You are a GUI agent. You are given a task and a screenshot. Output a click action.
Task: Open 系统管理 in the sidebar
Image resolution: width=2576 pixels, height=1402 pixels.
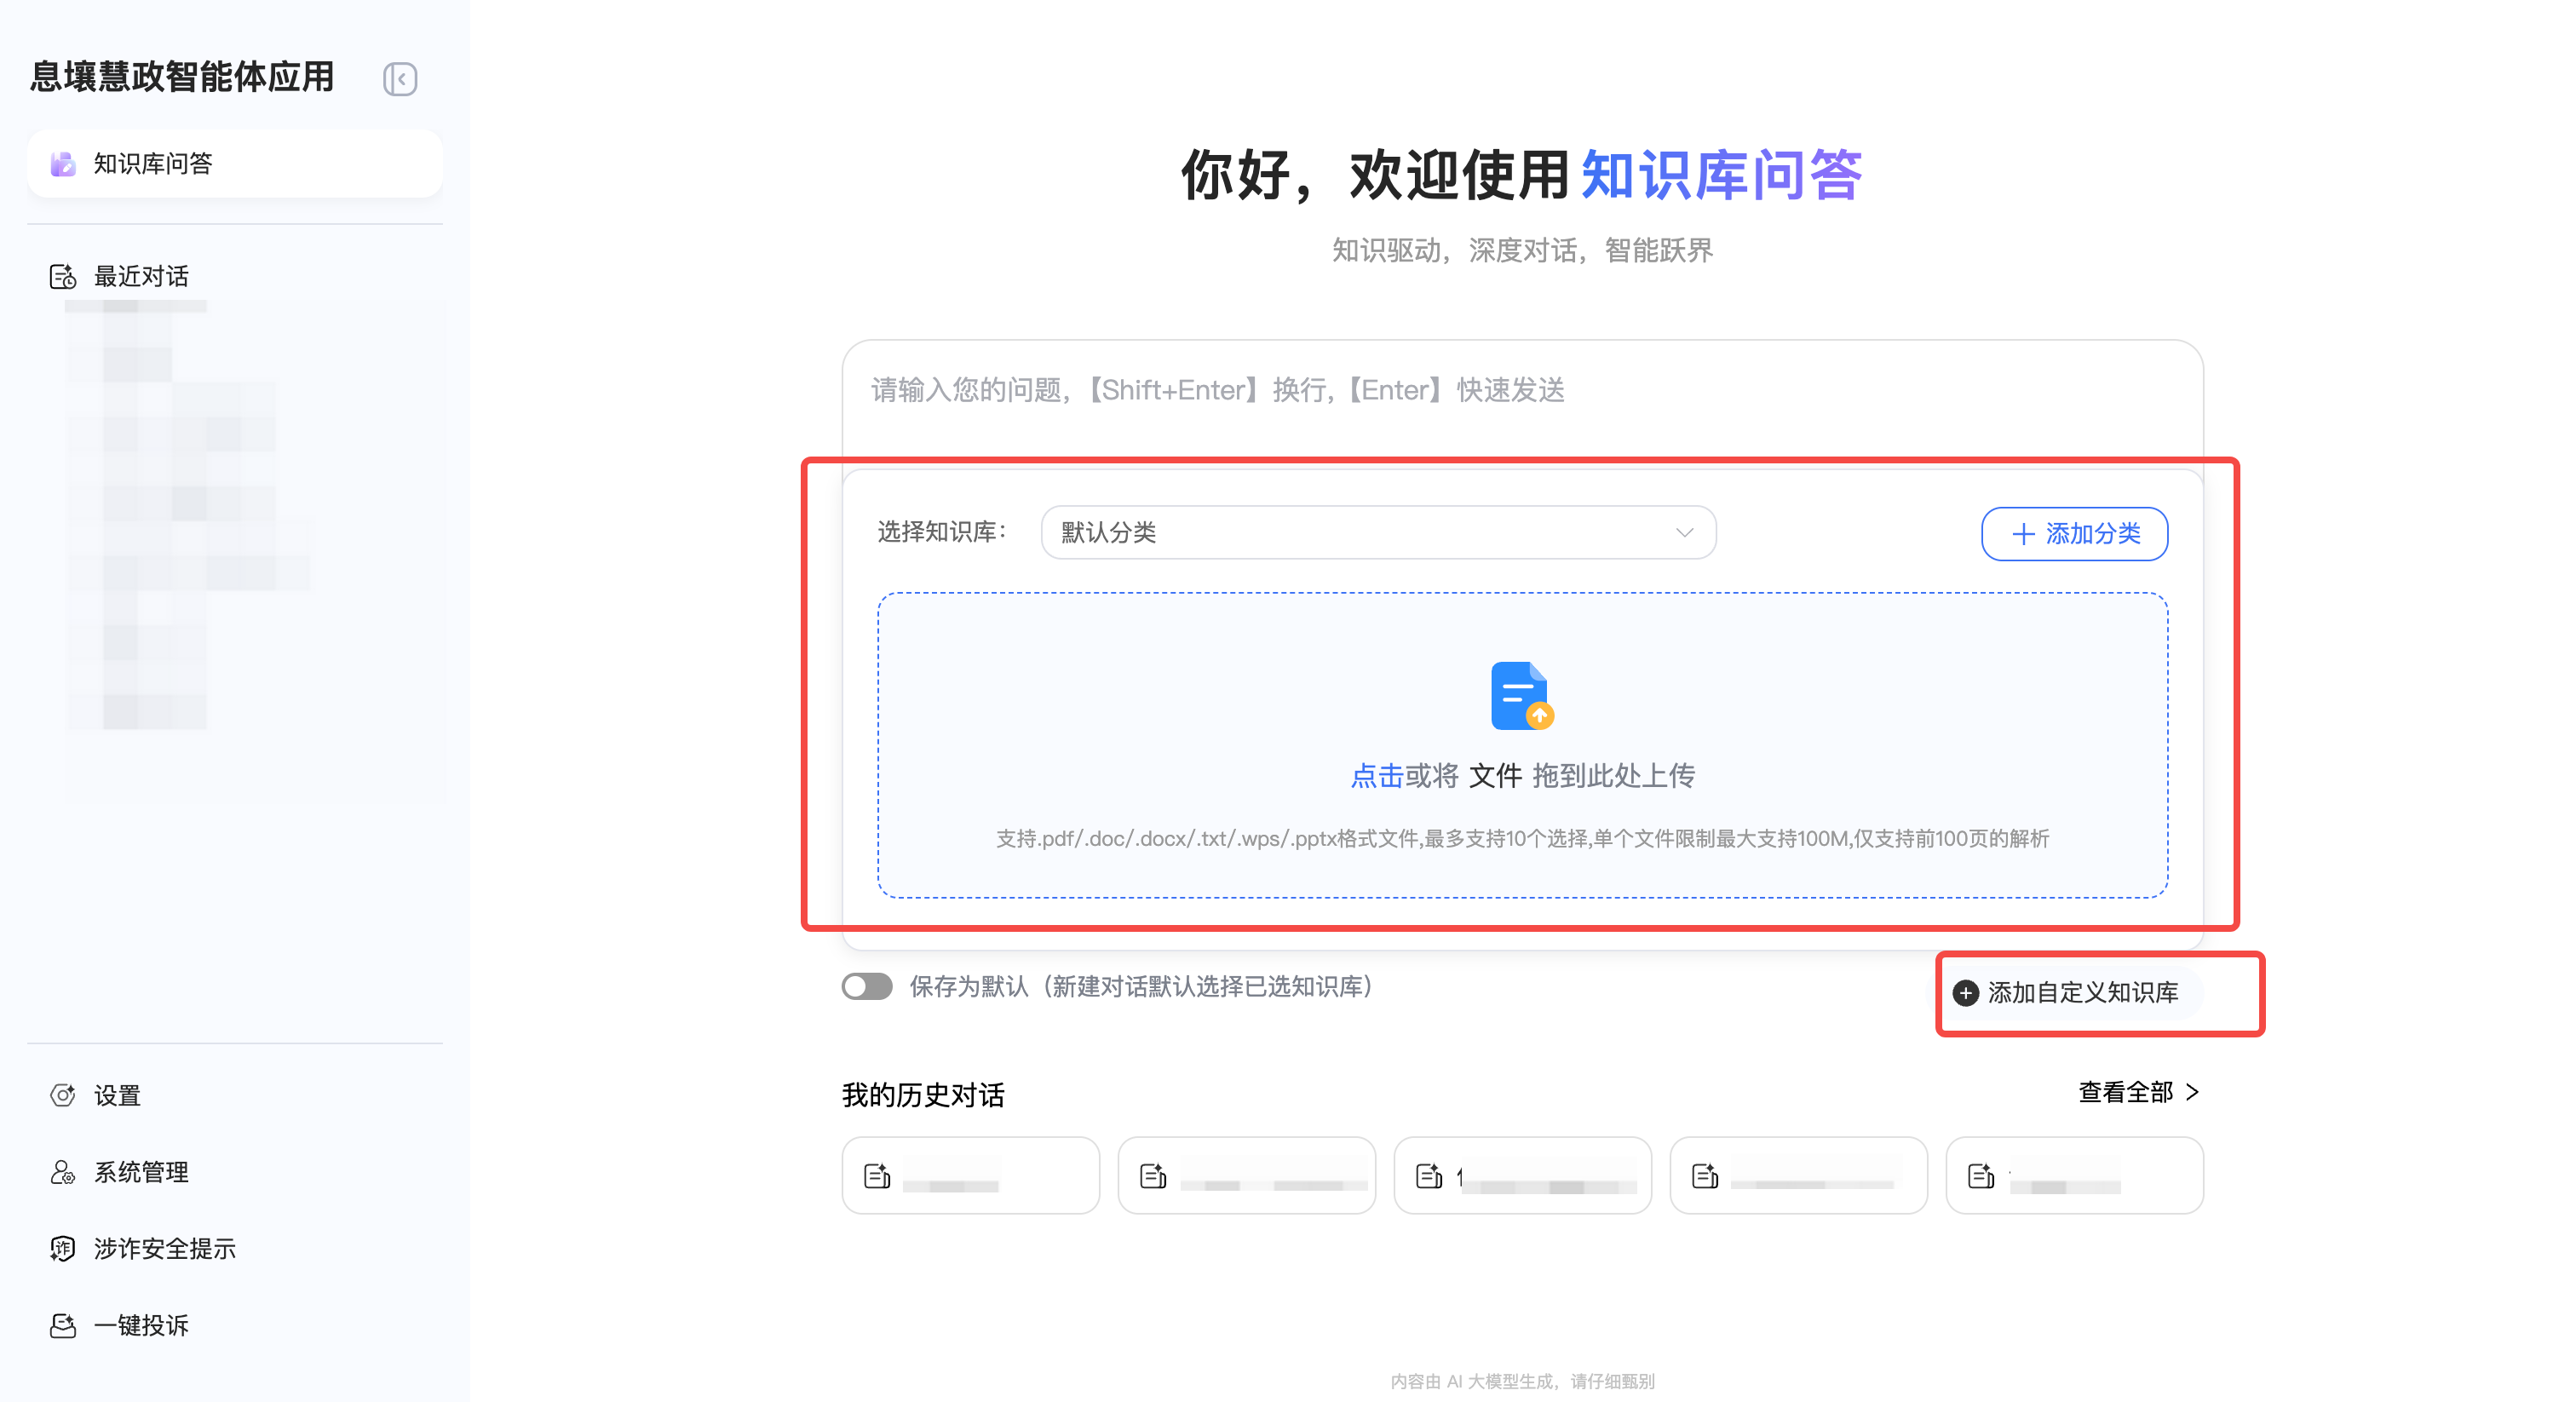coord(141,1172)
